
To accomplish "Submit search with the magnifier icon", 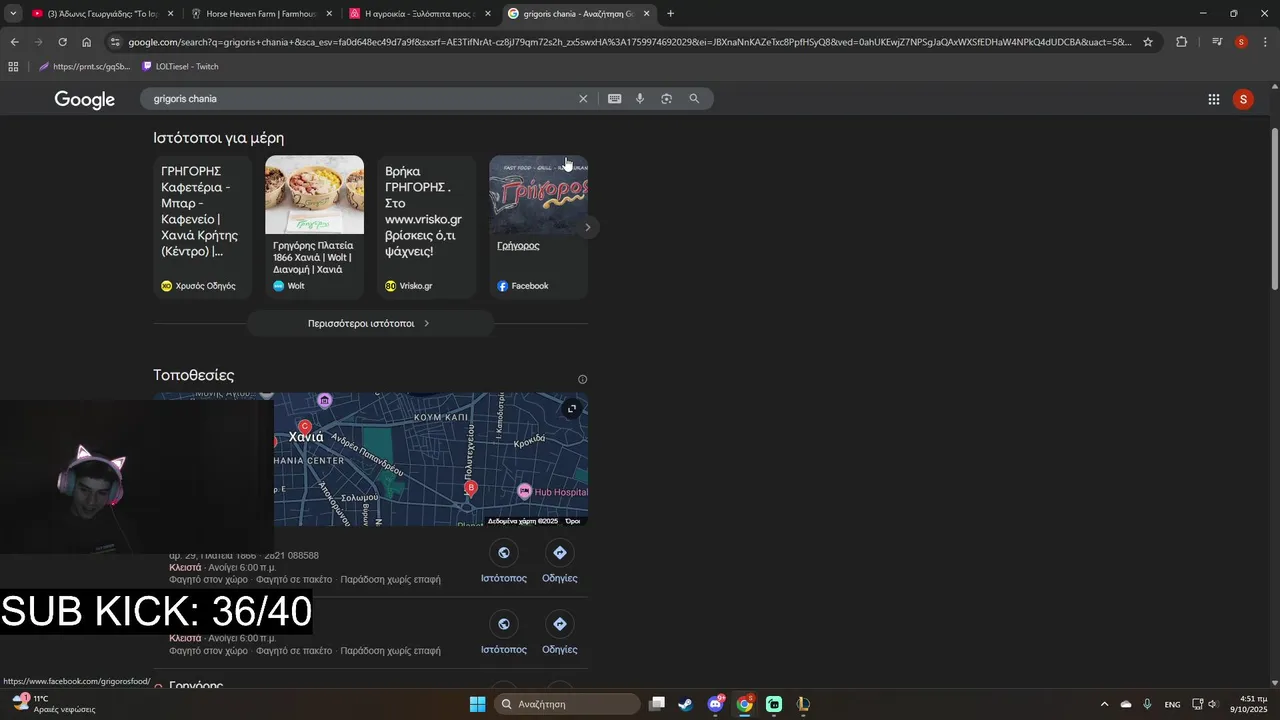I will 694,99.
